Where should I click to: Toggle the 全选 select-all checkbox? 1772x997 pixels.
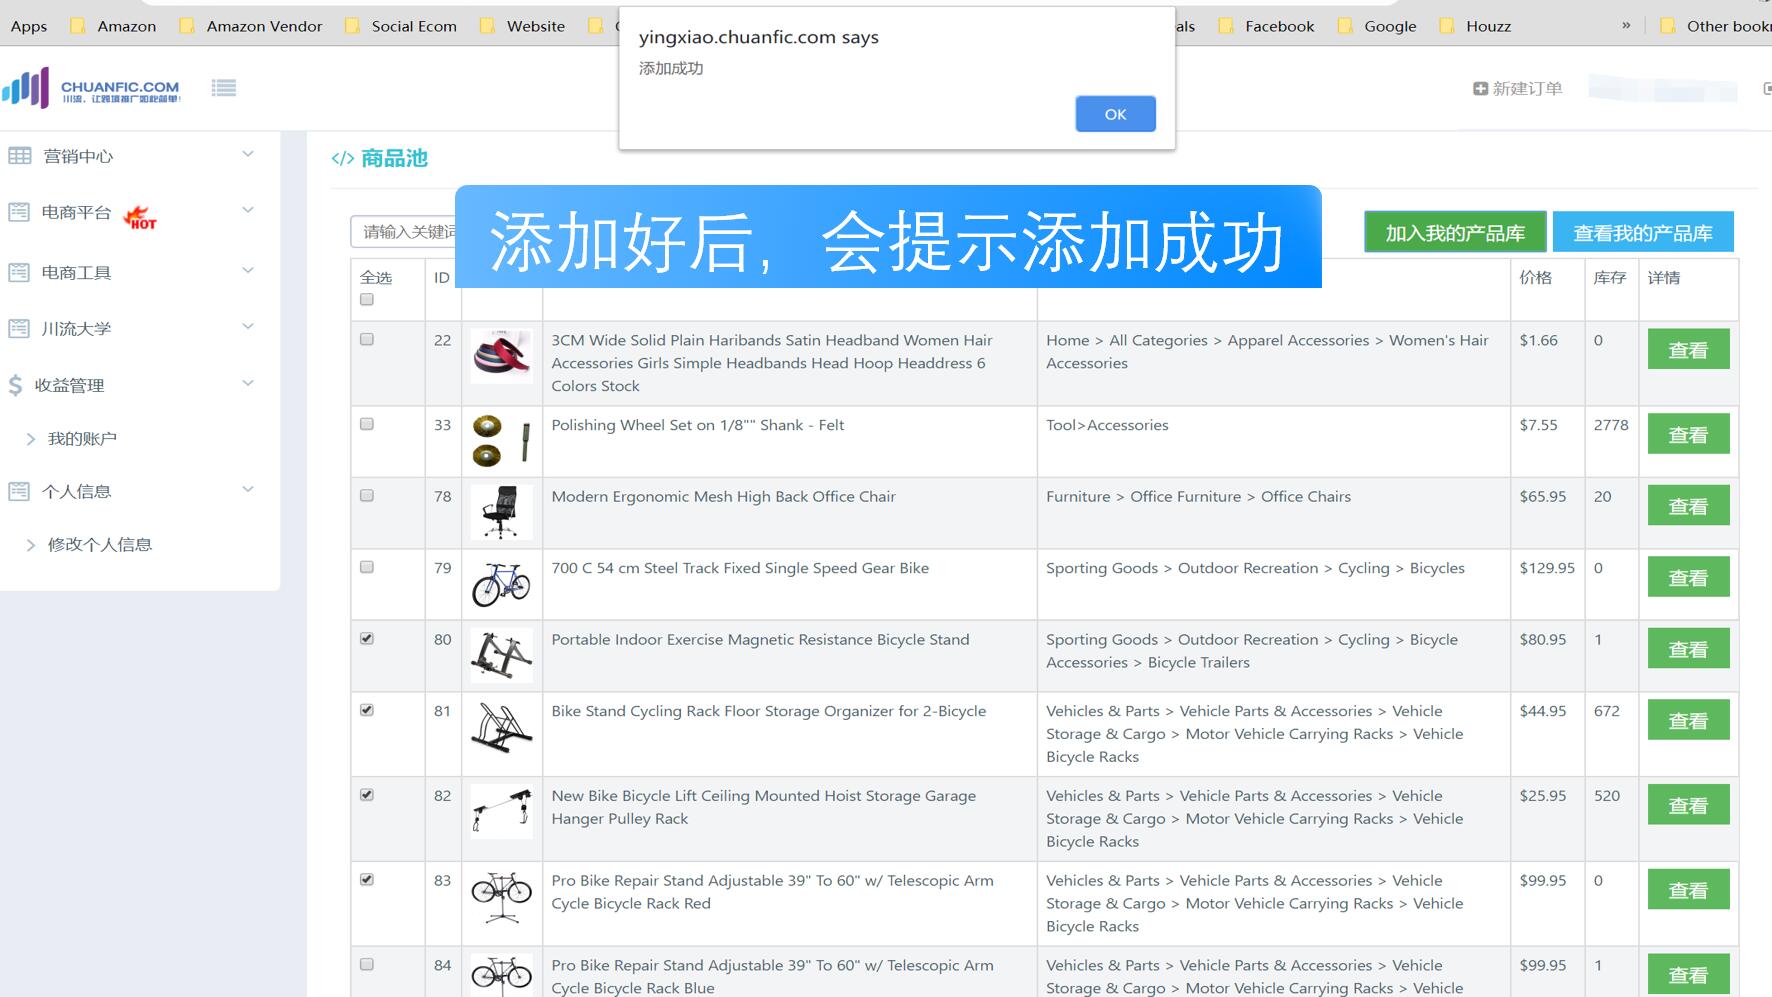367,299
